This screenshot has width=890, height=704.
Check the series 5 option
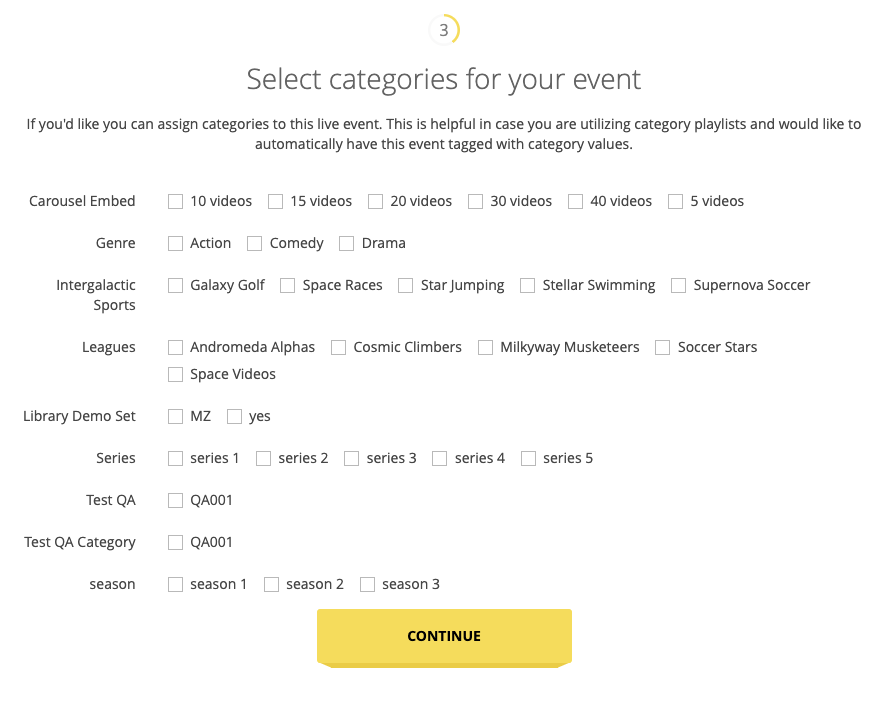tap(529, 458)
